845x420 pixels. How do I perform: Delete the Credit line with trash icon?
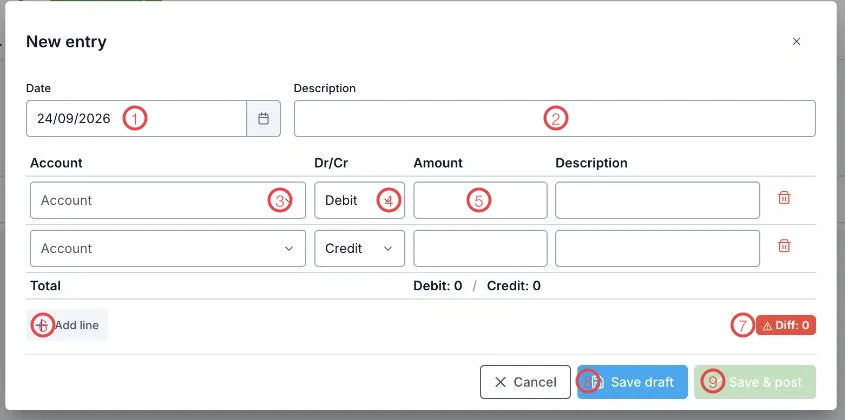(784, 246)
